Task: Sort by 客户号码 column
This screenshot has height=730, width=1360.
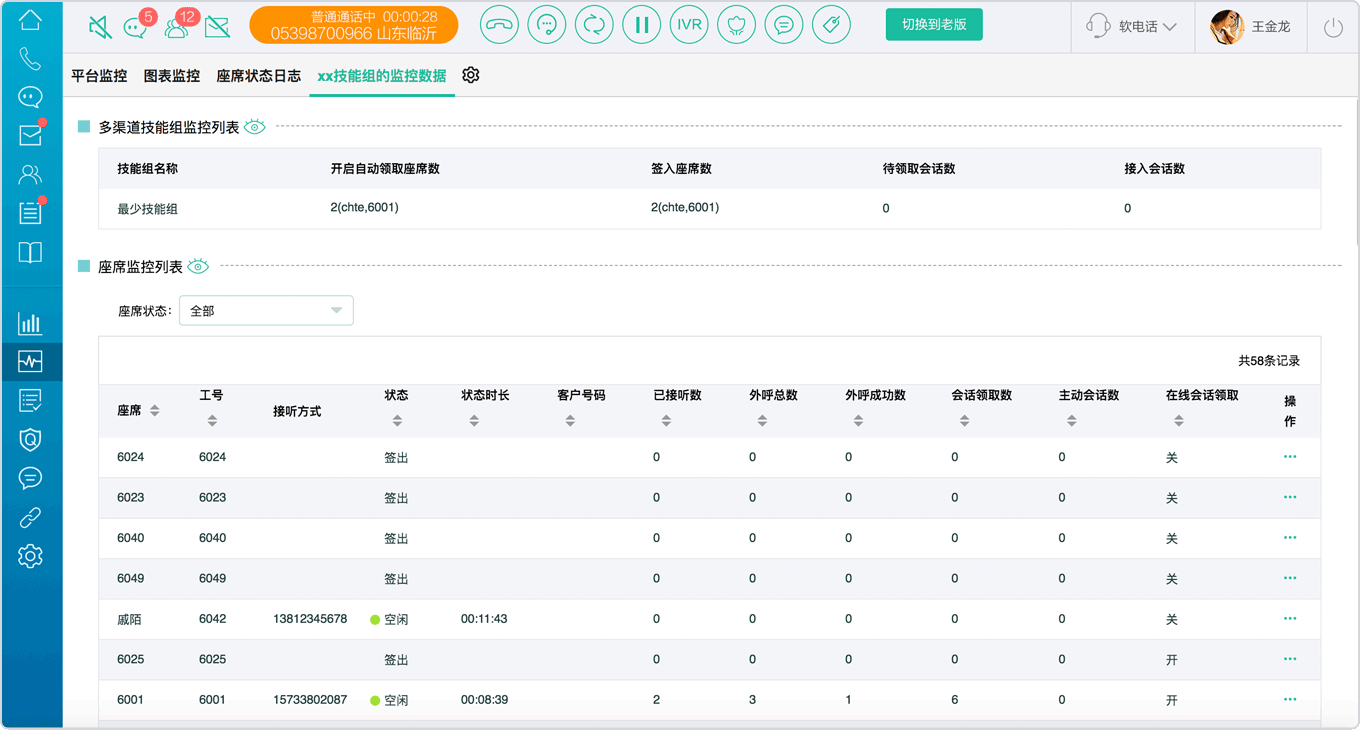Action: coord(570,422)
